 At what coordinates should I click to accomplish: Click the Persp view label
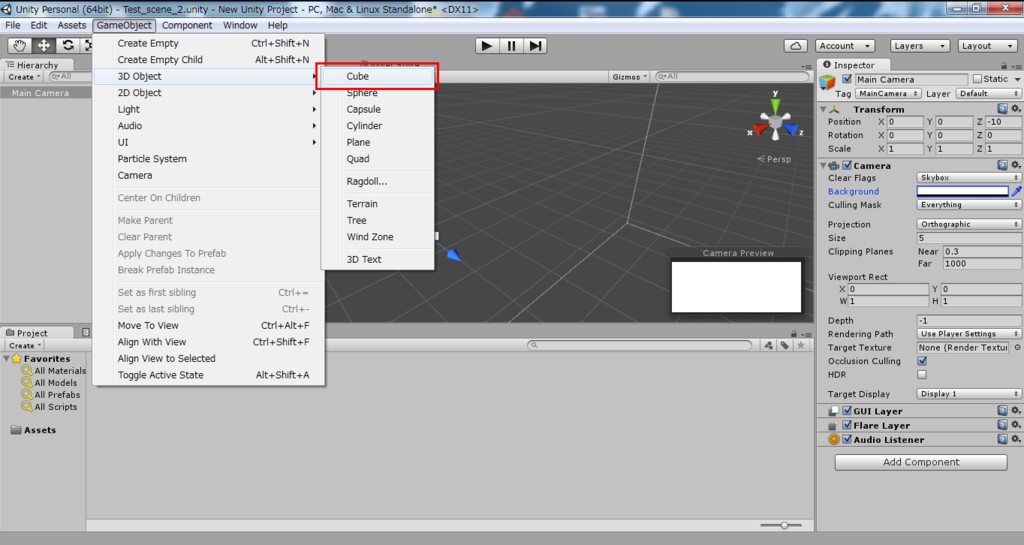774,159
